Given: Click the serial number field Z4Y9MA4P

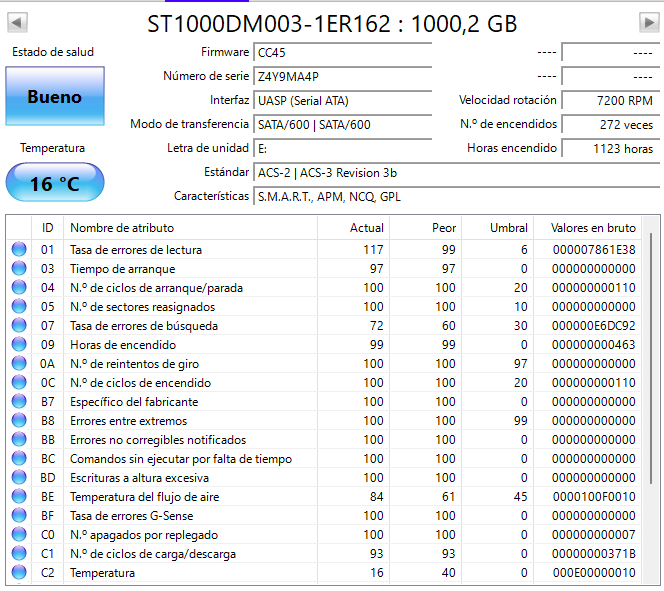Looking at the screenshot, I should pyautogui.click(x=343, y=77).
